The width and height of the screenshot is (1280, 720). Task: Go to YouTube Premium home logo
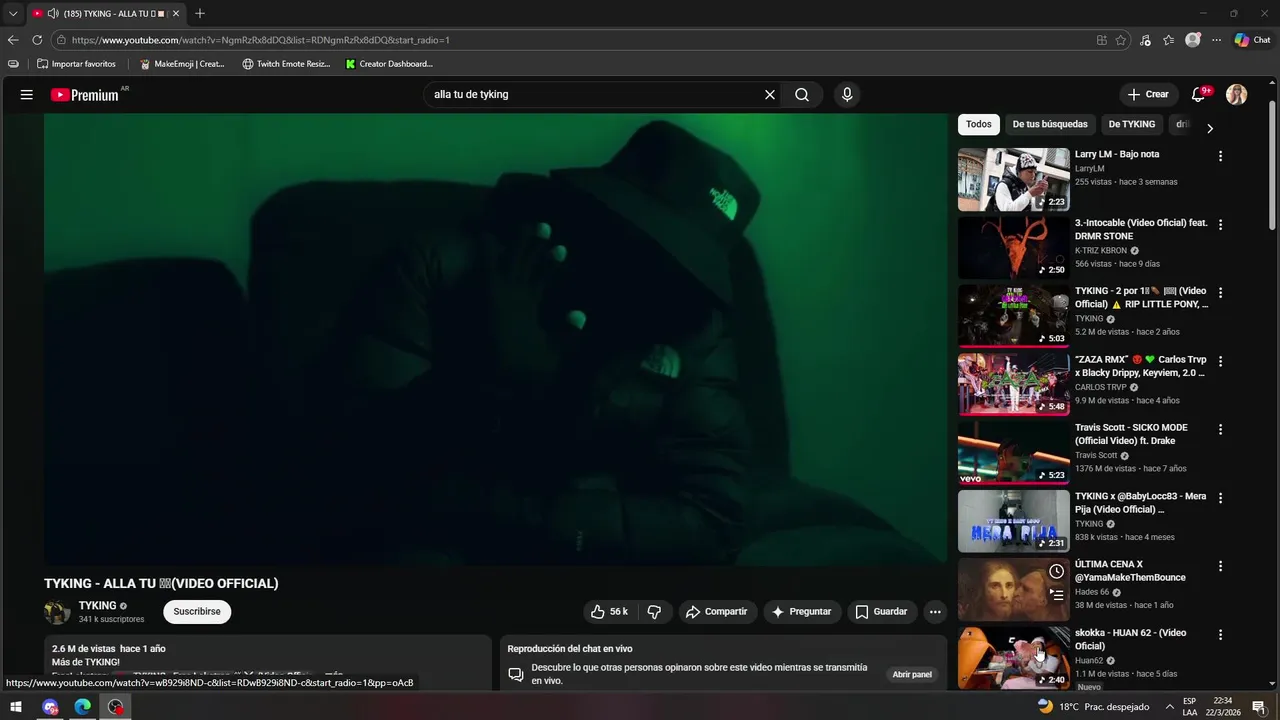pos(86,95)
